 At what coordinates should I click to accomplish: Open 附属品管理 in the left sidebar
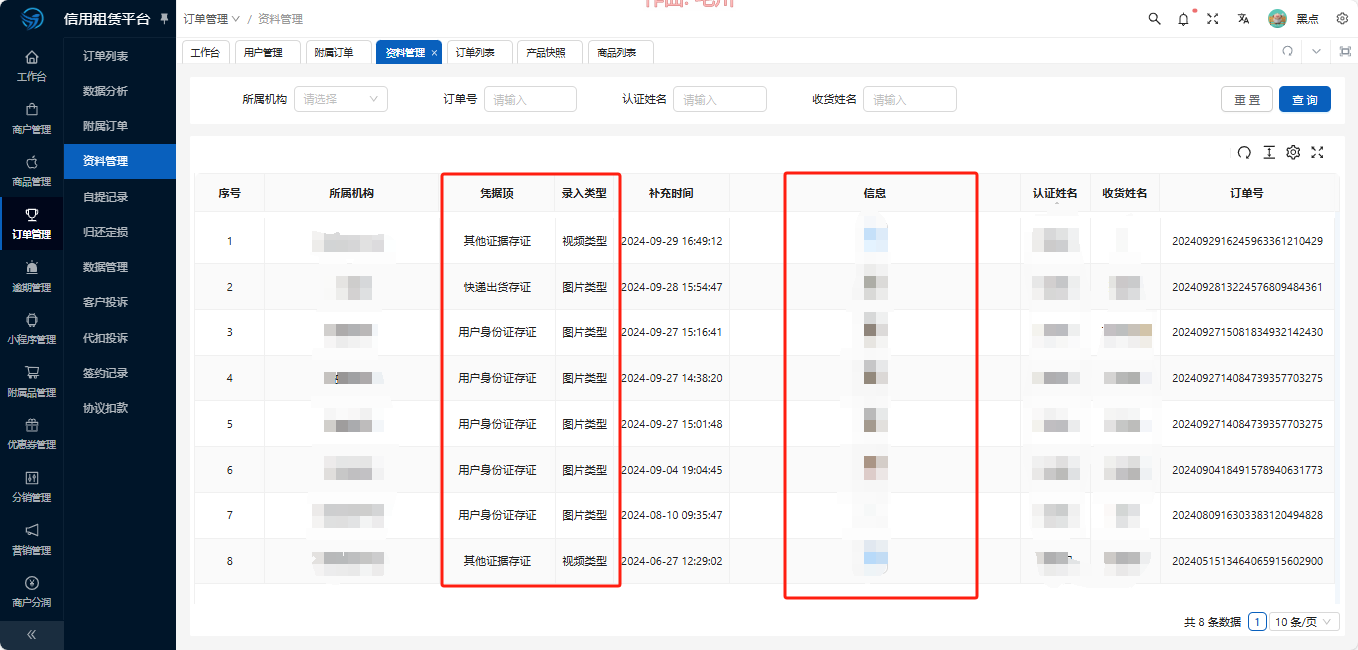tap(32, 381)
